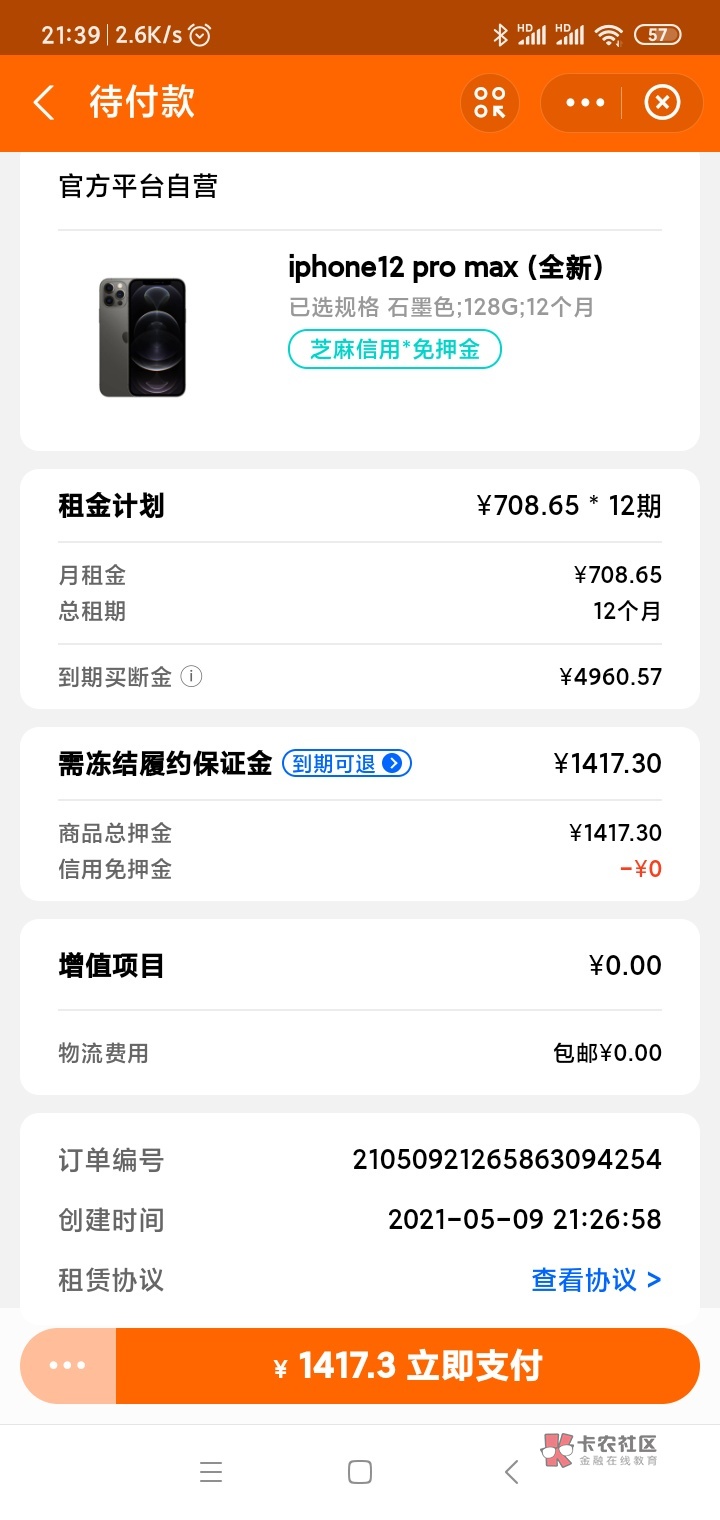Close the mini-program with X icon
Image resolution: width=720 pixels, height=1520 pixels.
click(661, 103)
